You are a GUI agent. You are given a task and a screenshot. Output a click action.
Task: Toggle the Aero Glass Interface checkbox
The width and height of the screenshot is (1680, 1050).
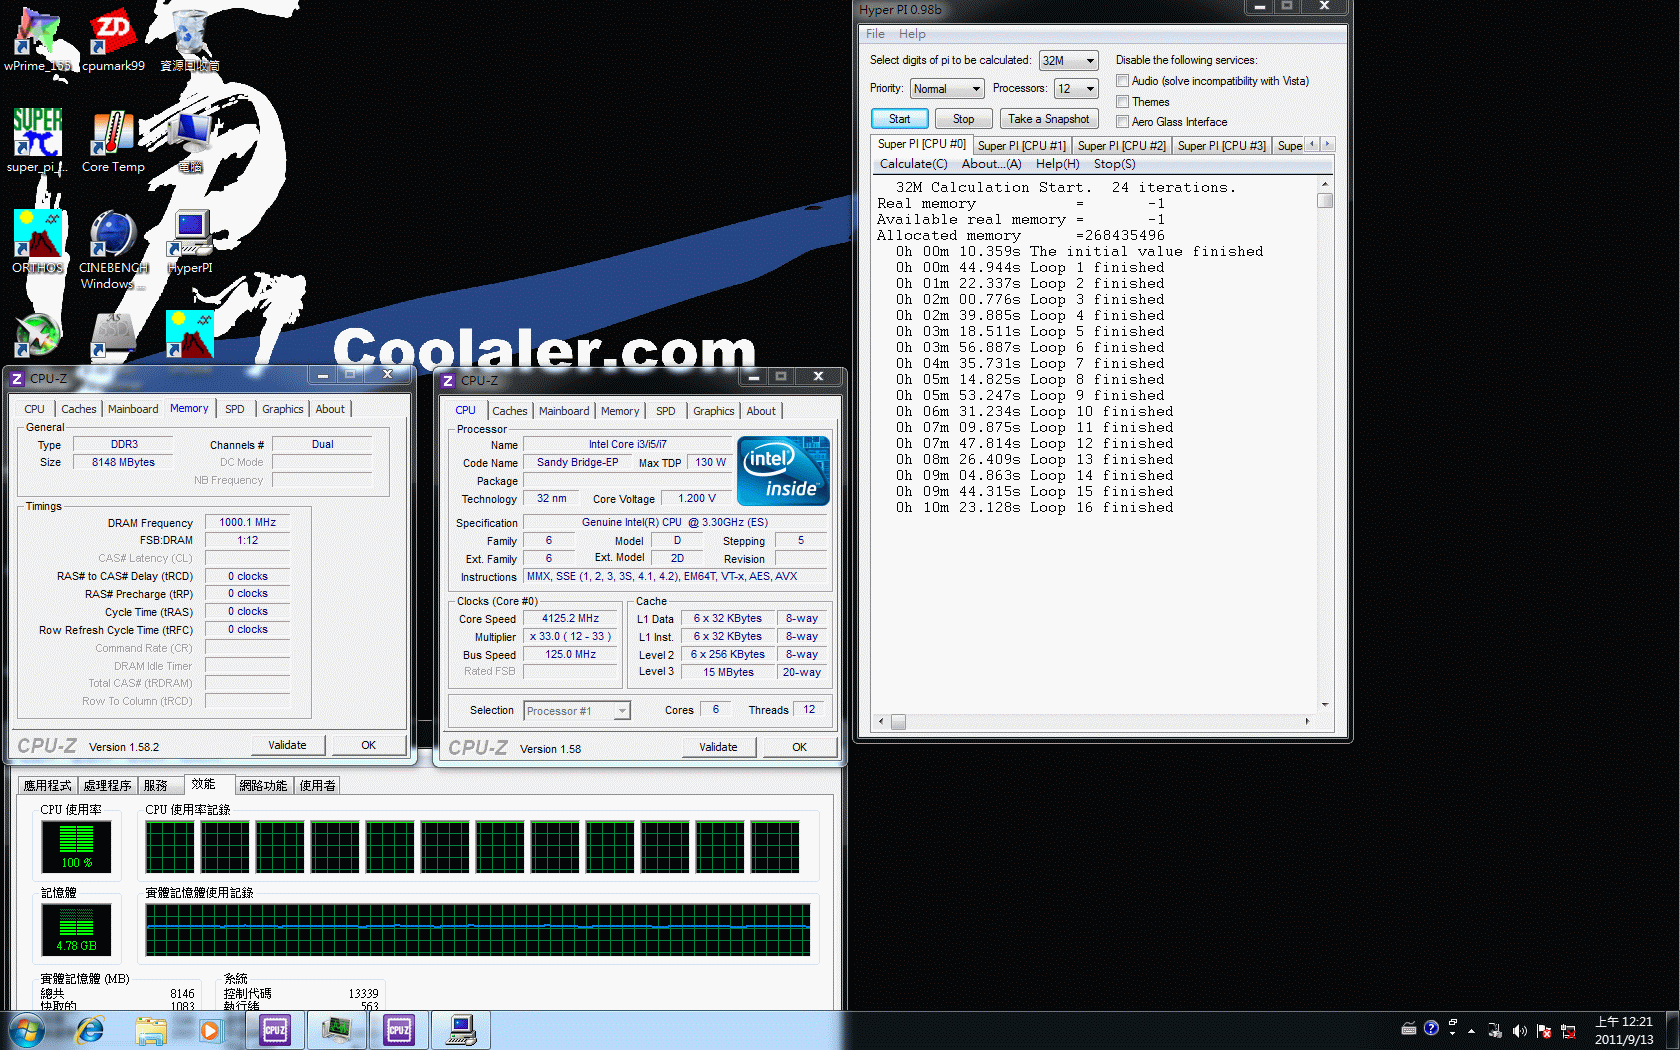coord(1122,121)
